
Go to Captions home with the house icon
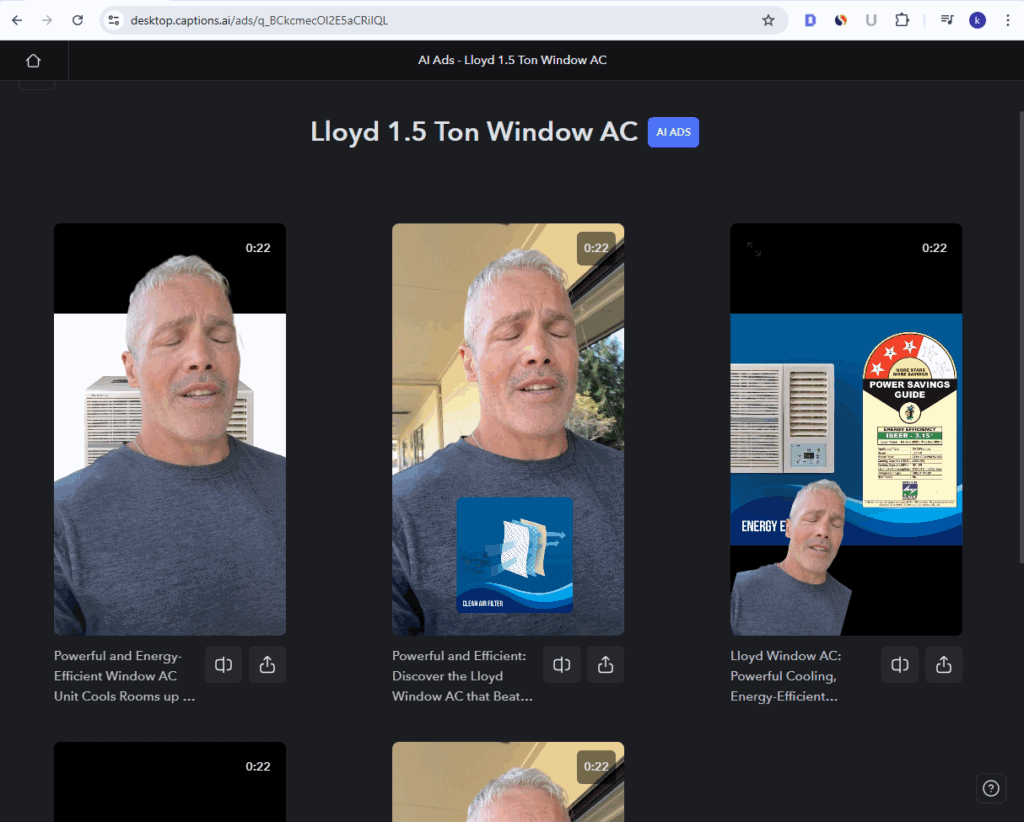[x=33, y=61]
